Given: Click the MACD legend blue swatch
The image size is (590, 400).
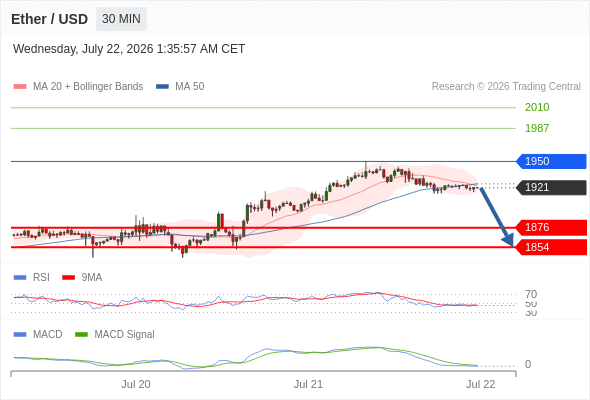Looking at the screenshot, I should [20, 335].
